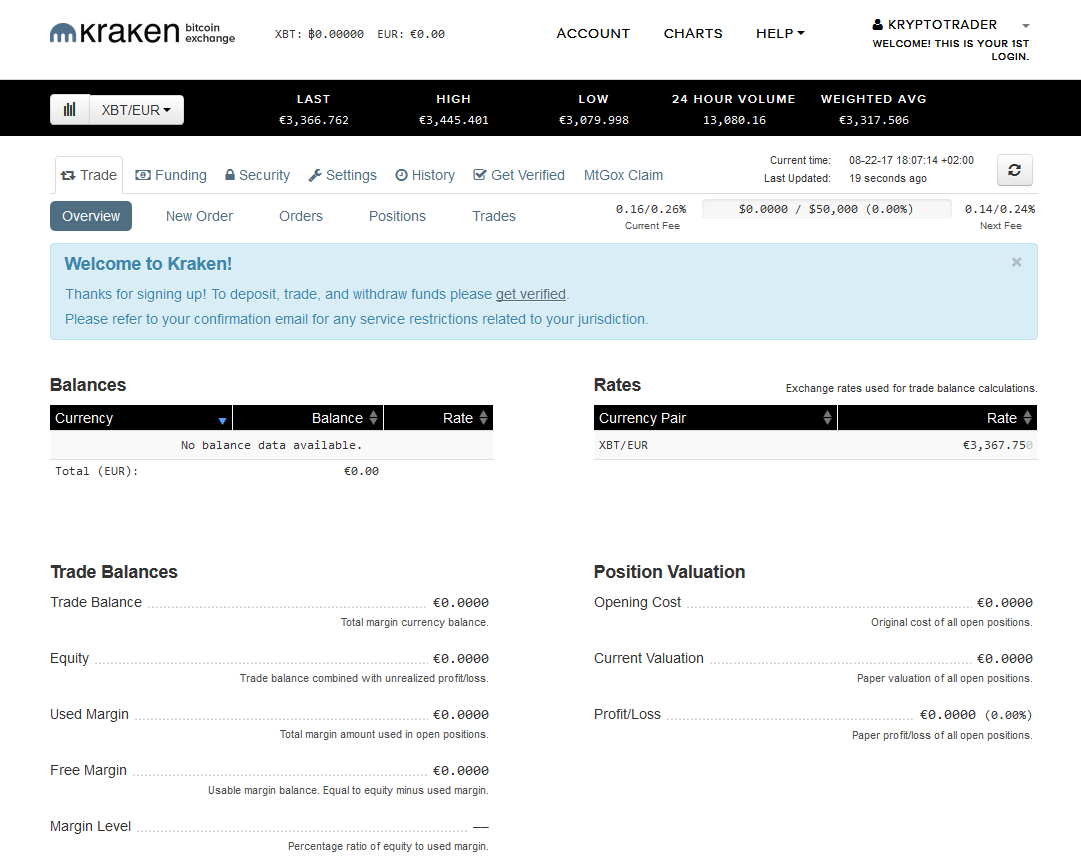The image size is (1081, 866).
Task: Click the Funding banknote icon
Action: click(143, 175)
